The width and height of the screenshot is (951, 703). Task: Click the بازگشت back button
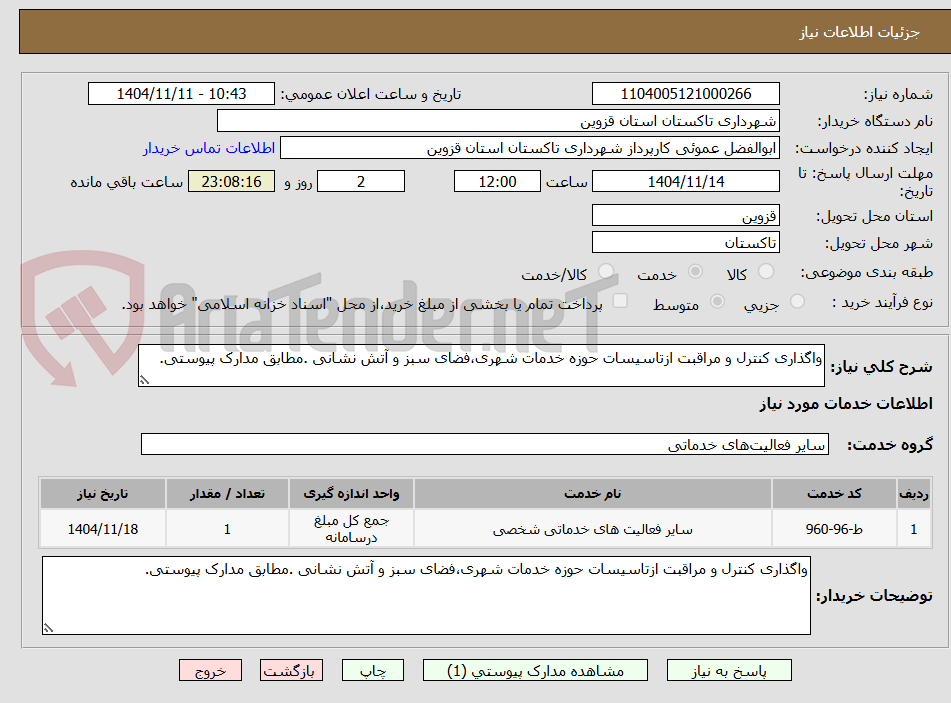tap(291, 670)
